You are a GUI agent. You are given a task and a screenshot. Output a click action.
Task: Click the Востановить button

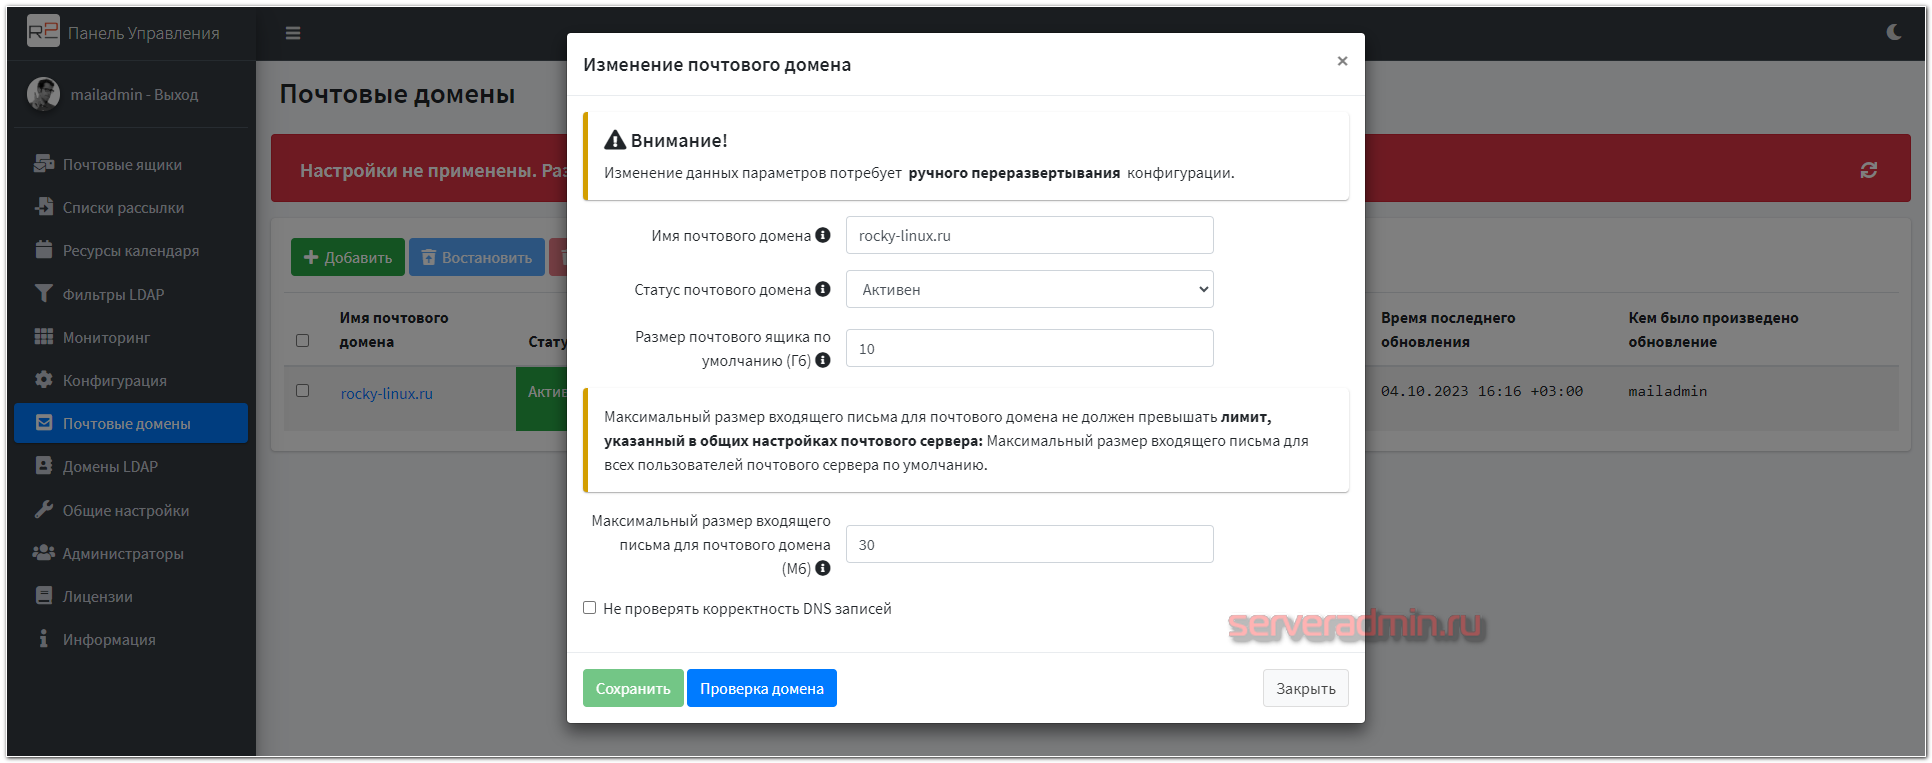[x=477, y=257]
